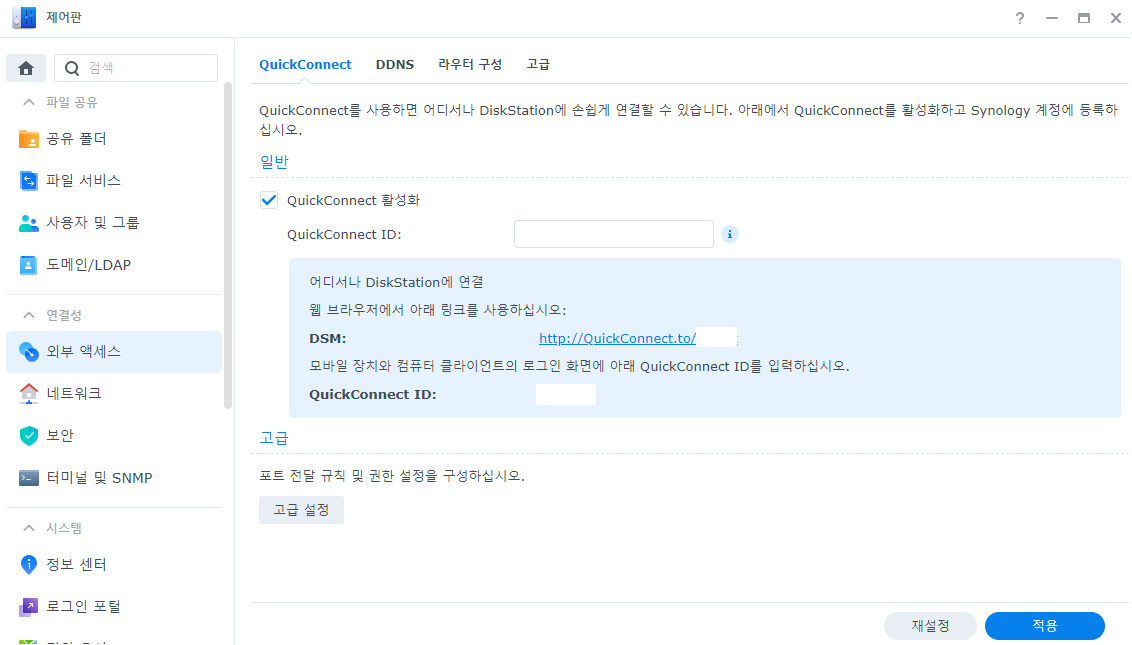Image resolution: width=1132 pixels, height=645 pixels.
Task: Open 네트워크 icon in sidebar
Action: point(28,394)
